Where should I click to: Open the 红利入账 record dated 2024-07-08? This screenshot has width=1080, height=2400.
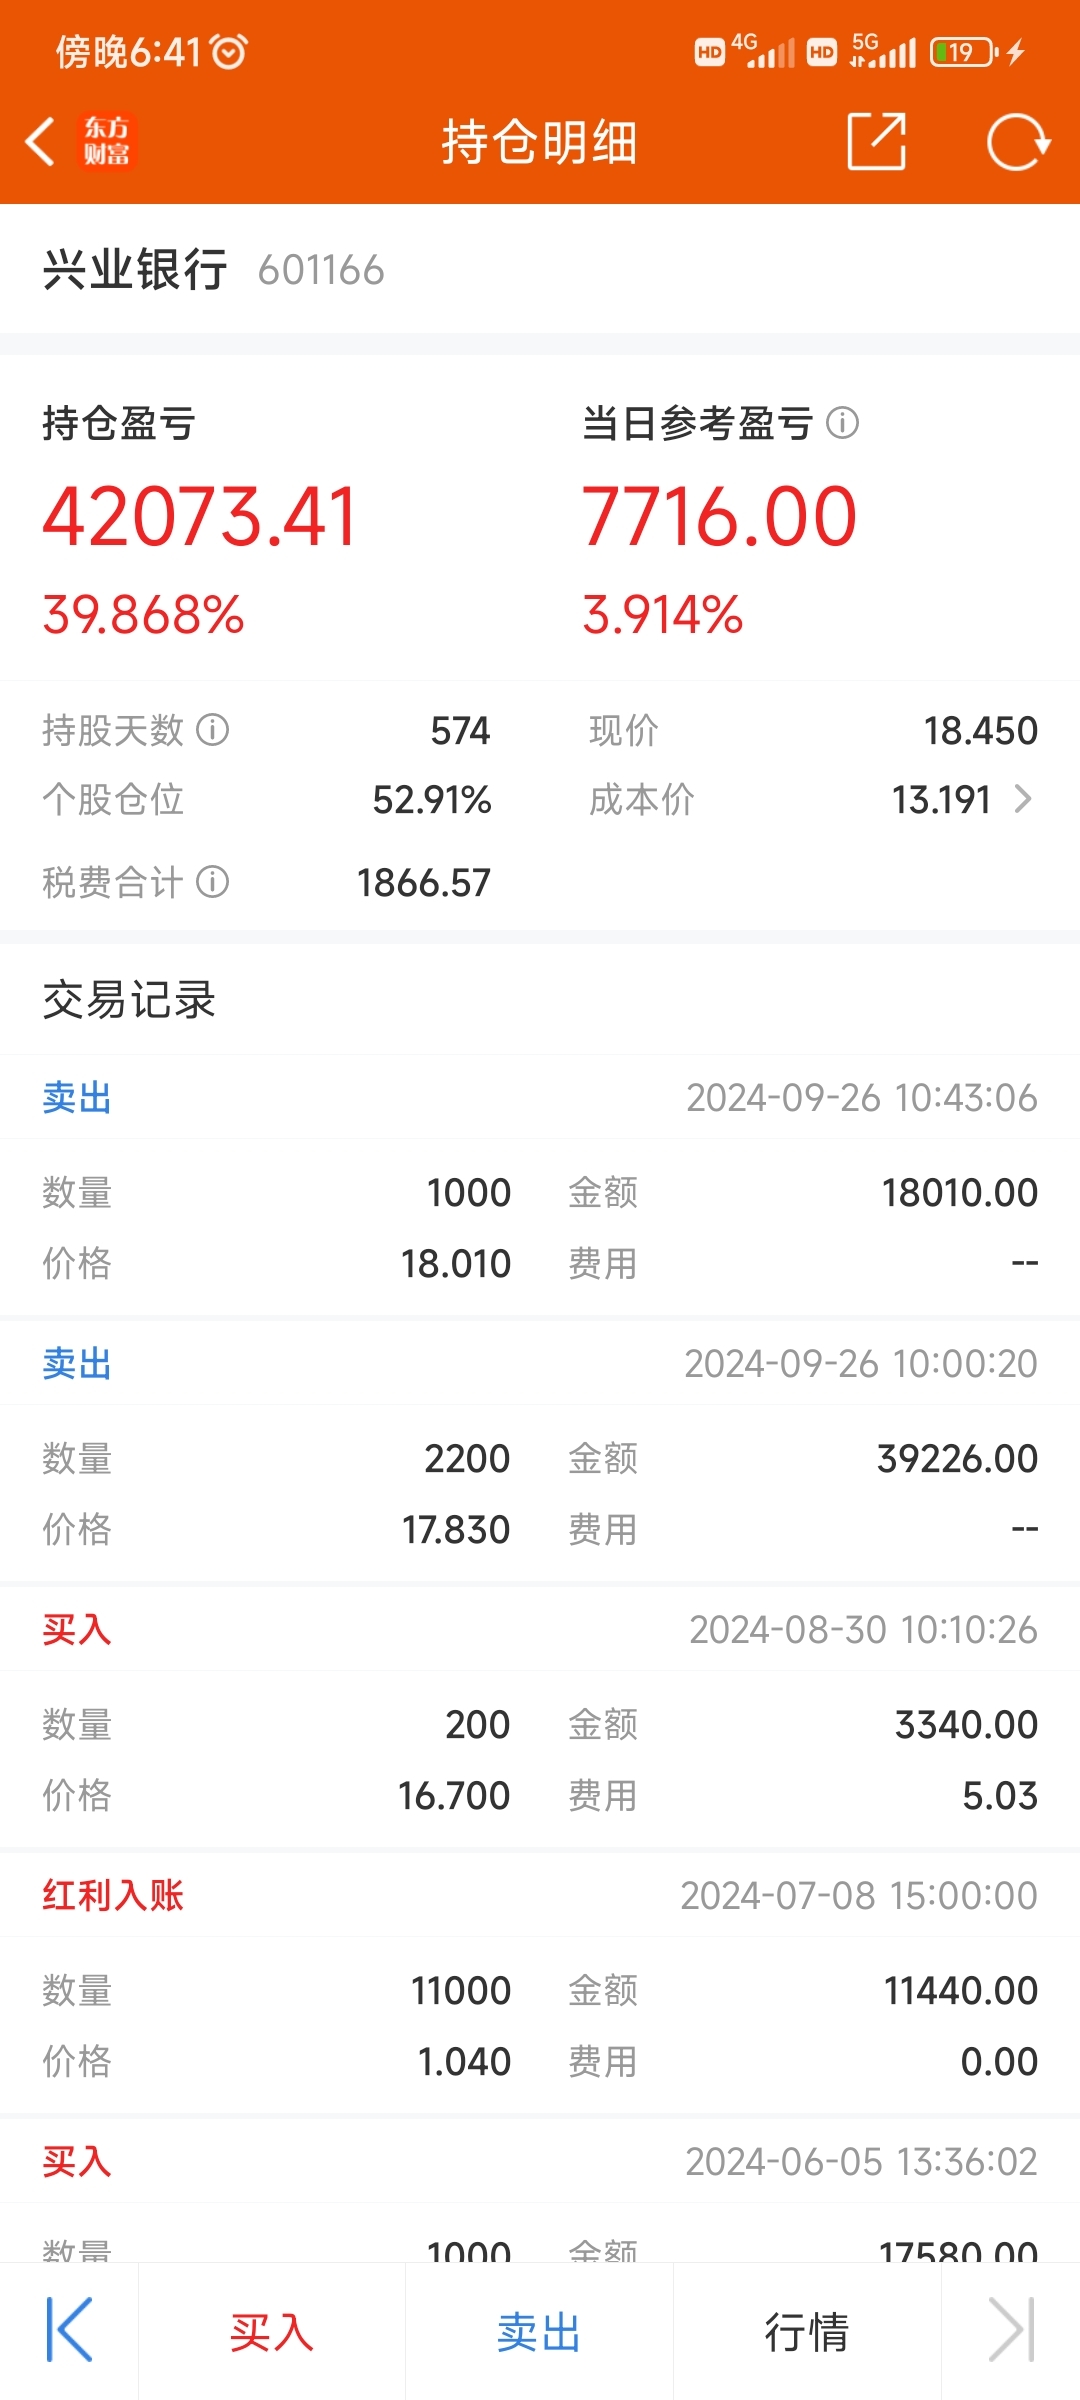(540, 1984)
